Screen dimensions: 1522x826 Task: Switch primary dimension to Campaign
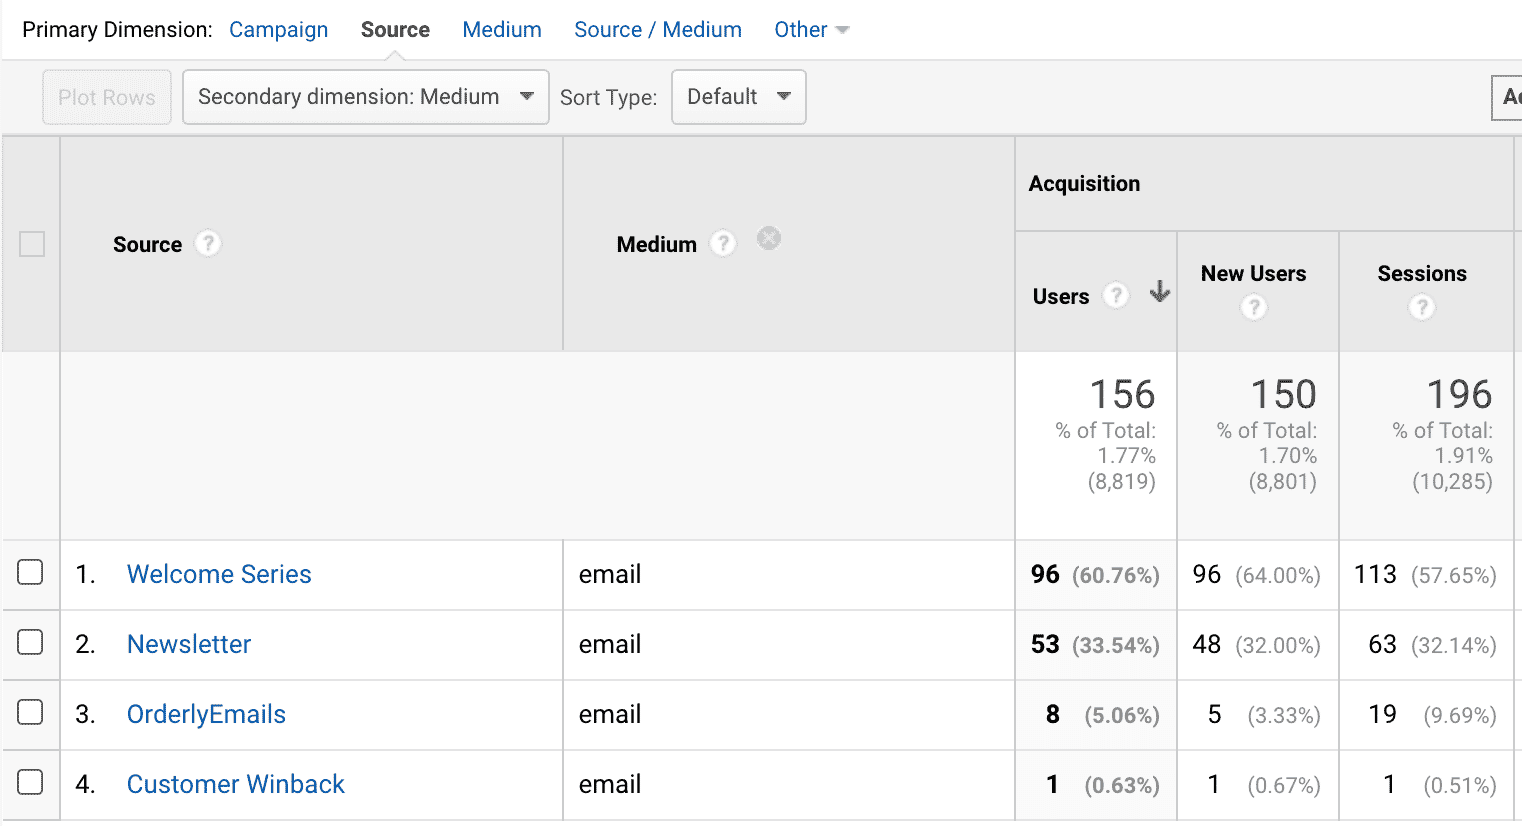[x=278, y=30]
